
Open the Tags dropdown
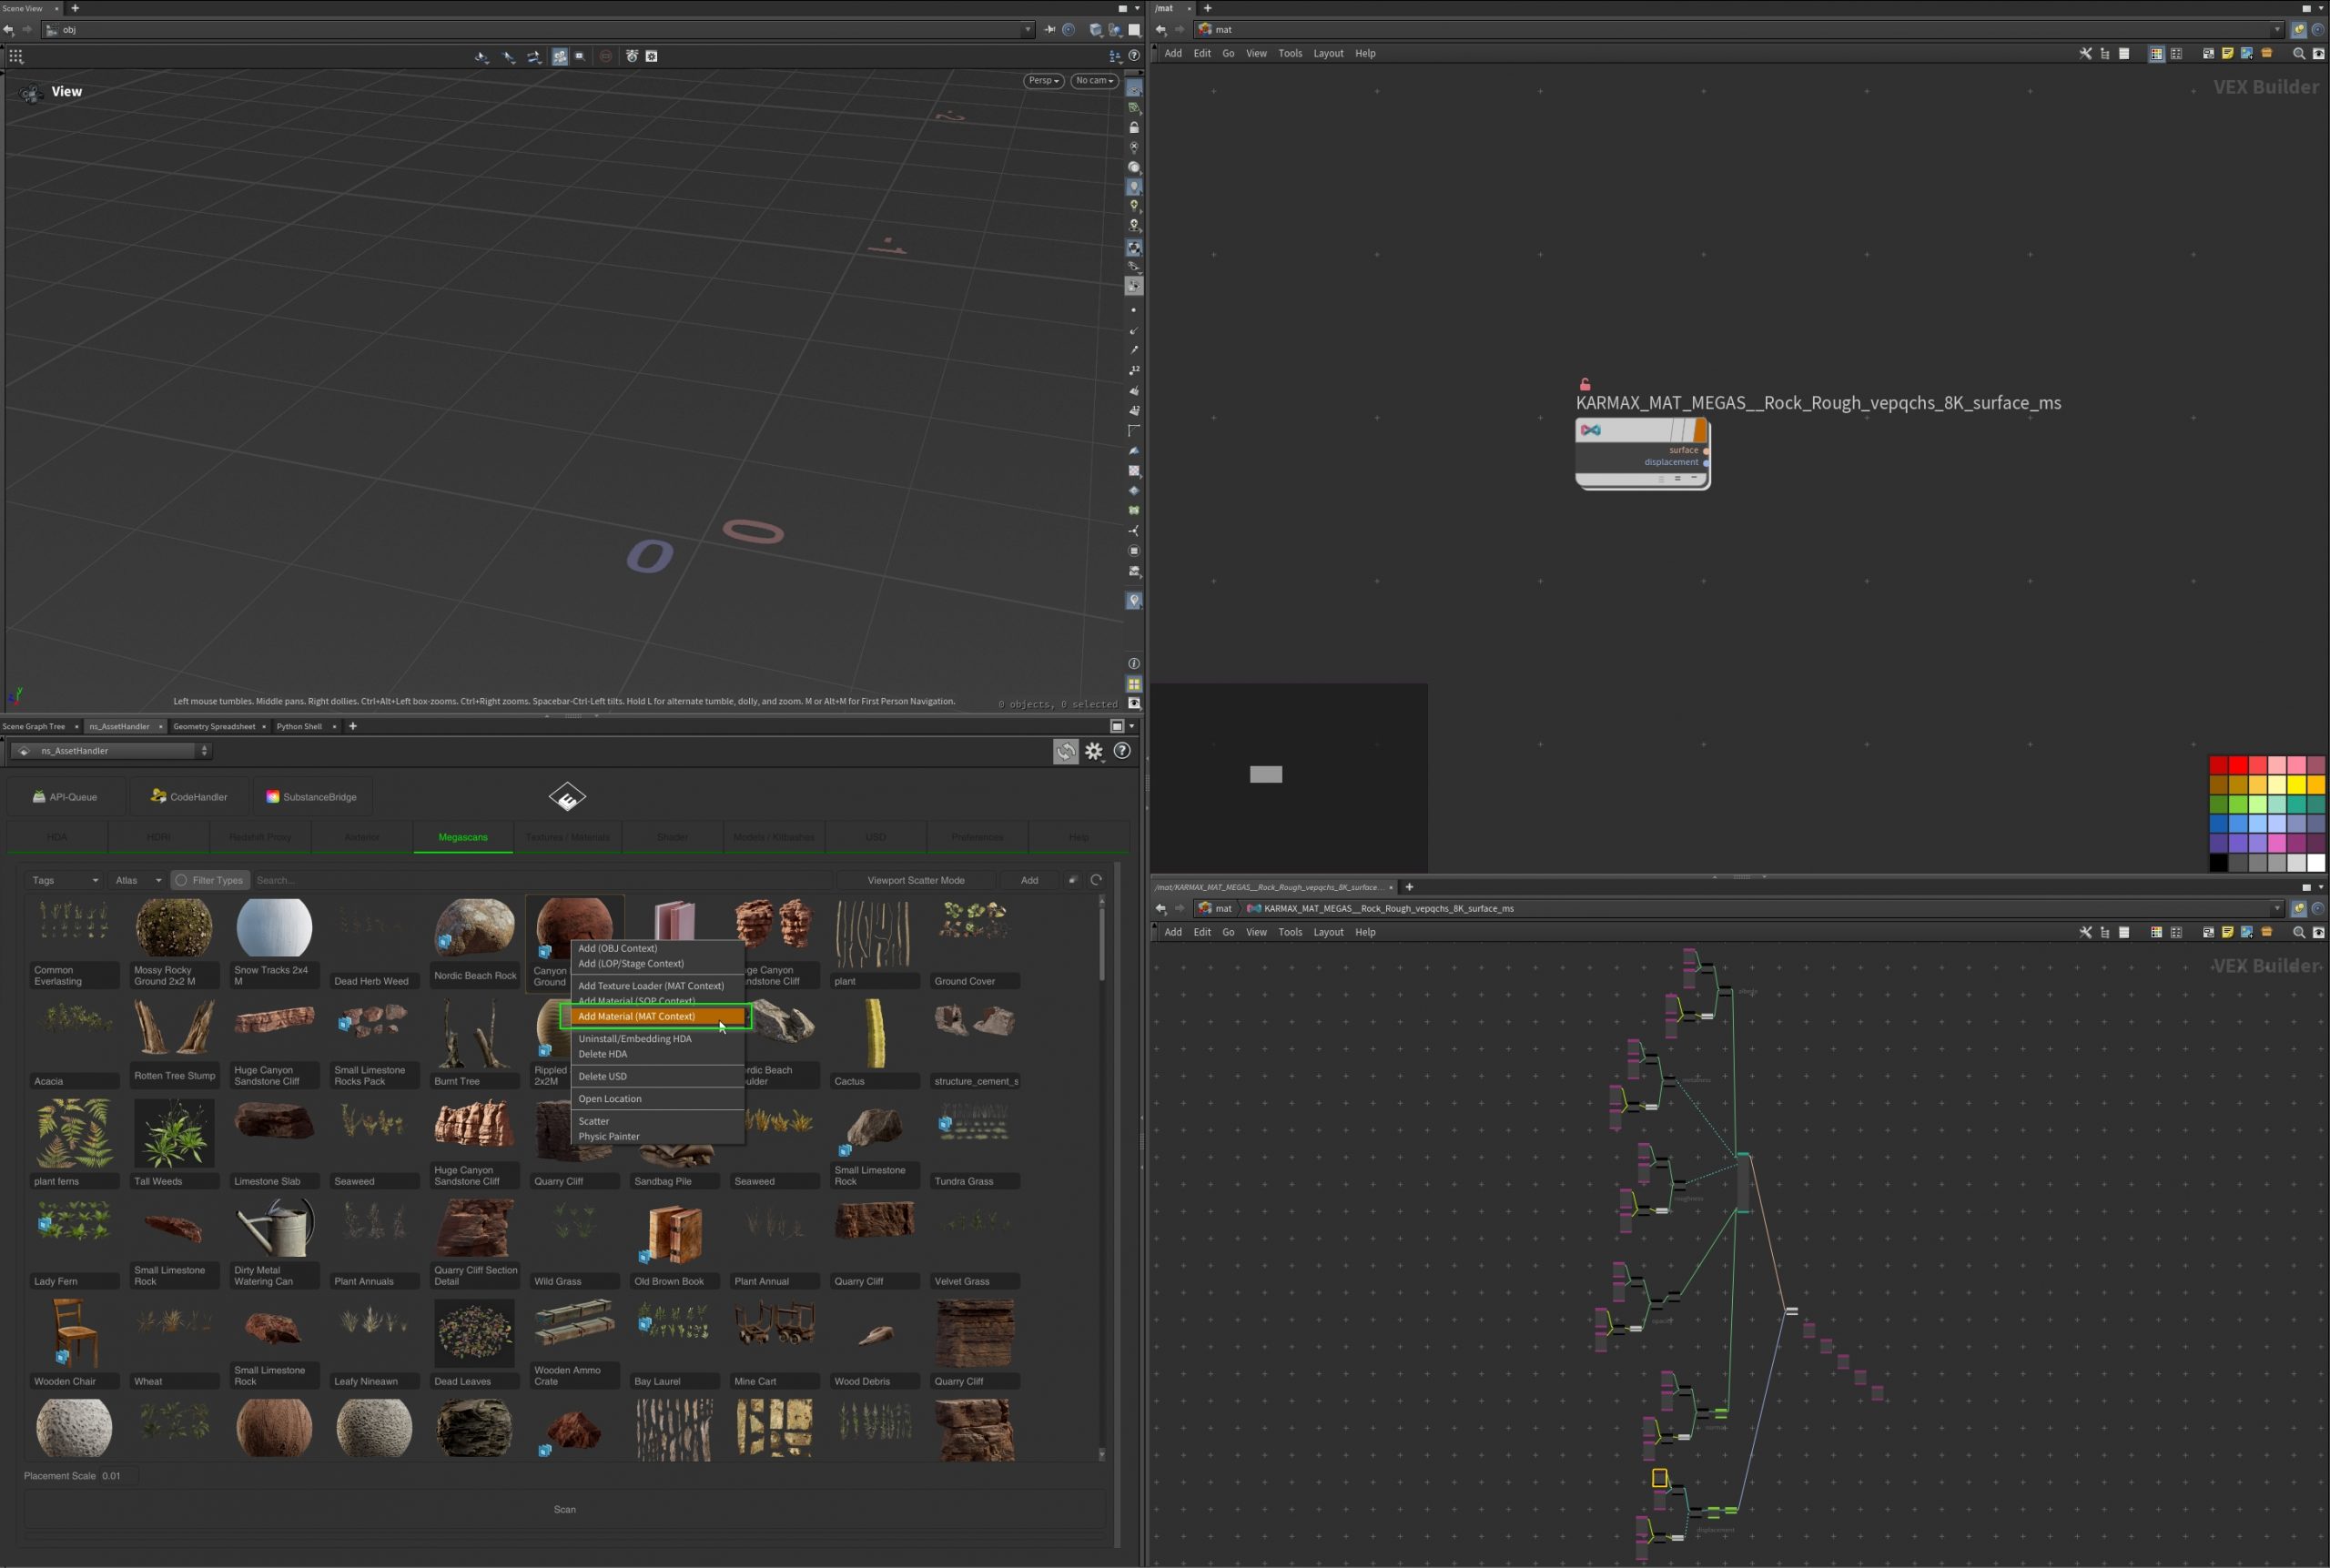[65, 880]
